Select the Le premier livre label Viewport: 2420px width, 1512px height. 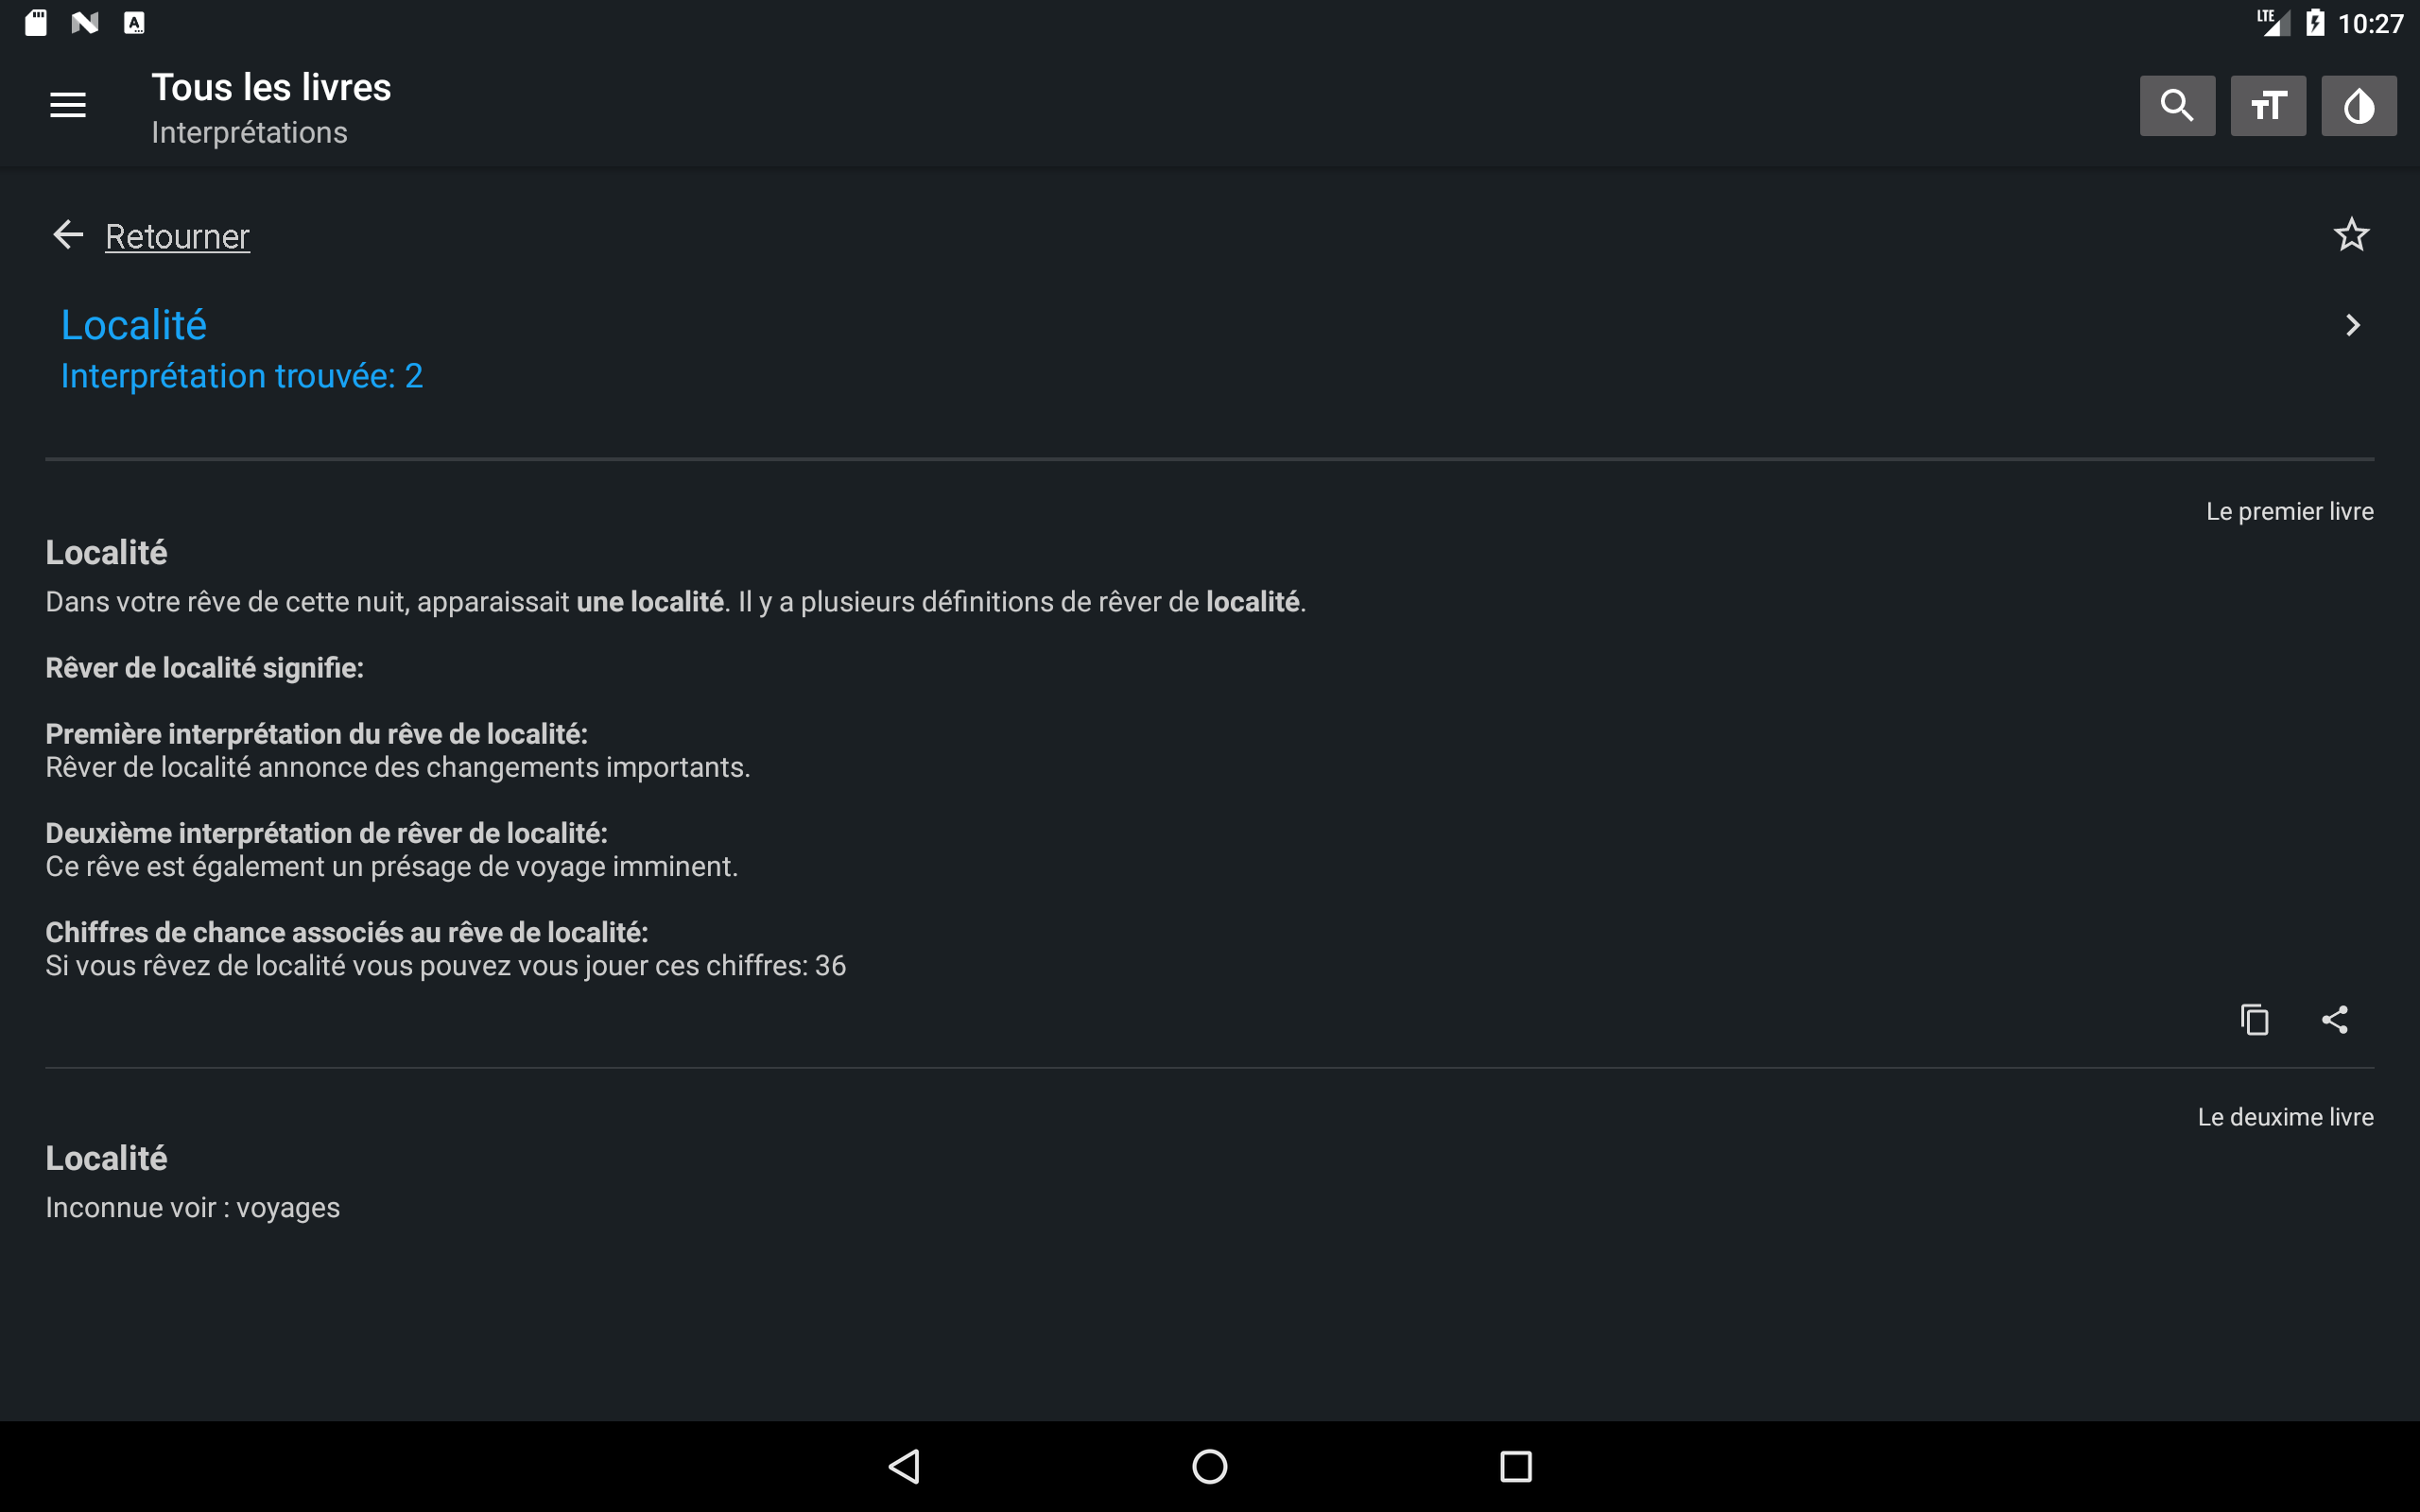pyautogui.click(x=2289, y=511)
